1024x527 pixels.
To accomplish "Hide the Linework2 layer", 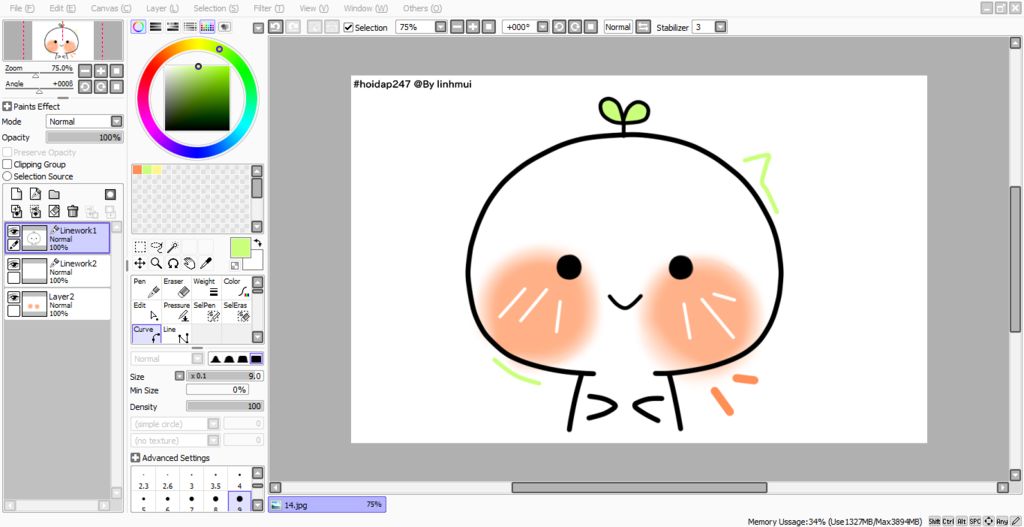I will coord(14,264).
